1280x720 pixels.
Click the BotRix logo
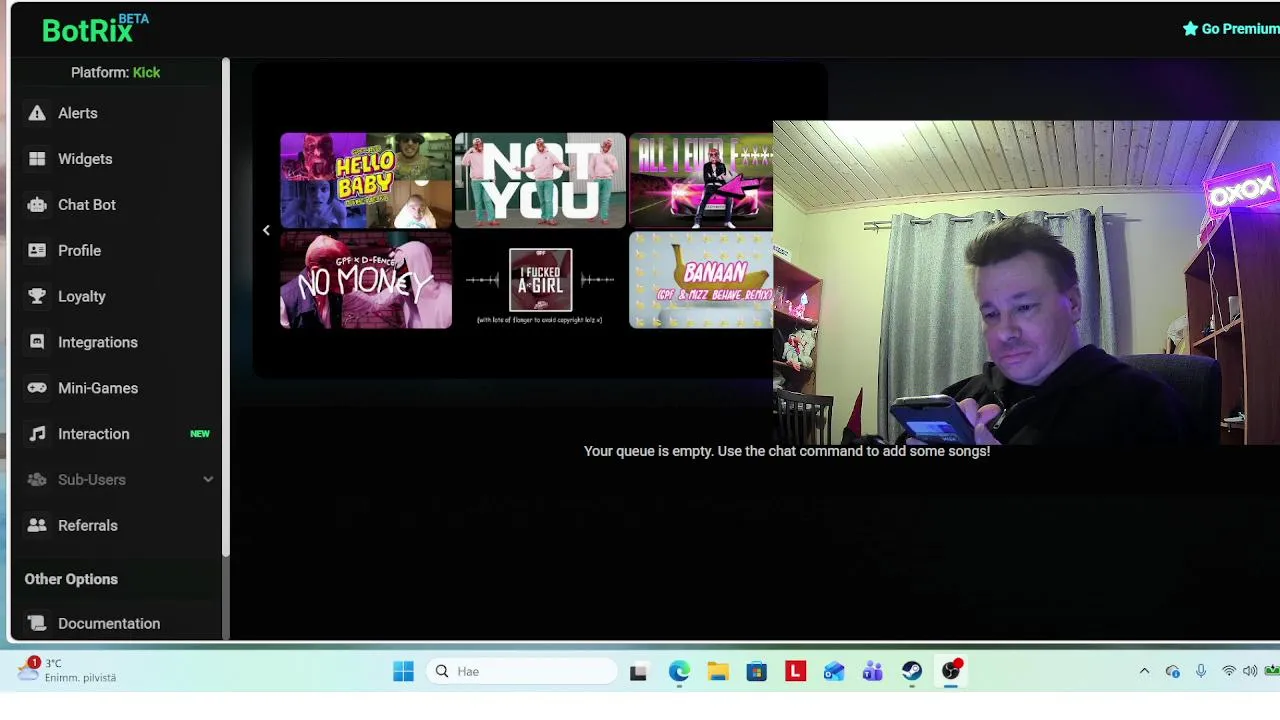tap(94, 29)
